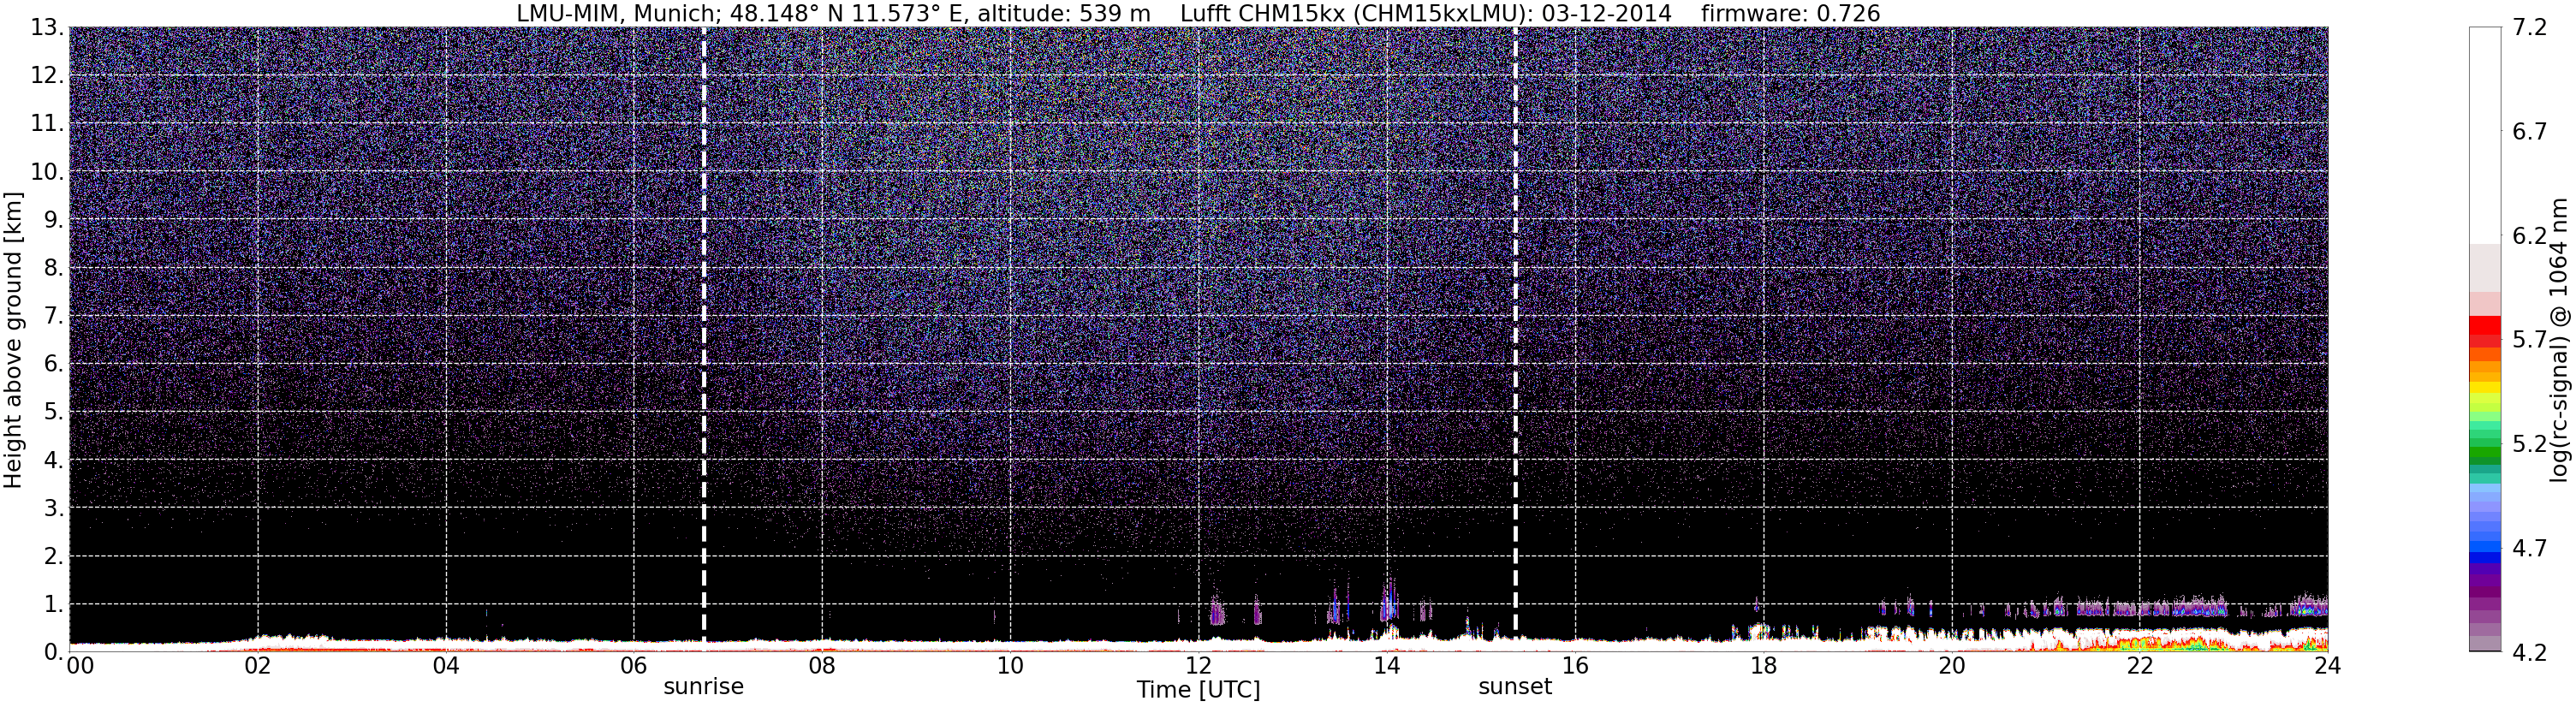The width and height of the screenshot is (2576, 707).
Task: Click the colorbar 7.2 value label
Action: pos(2530,28)
